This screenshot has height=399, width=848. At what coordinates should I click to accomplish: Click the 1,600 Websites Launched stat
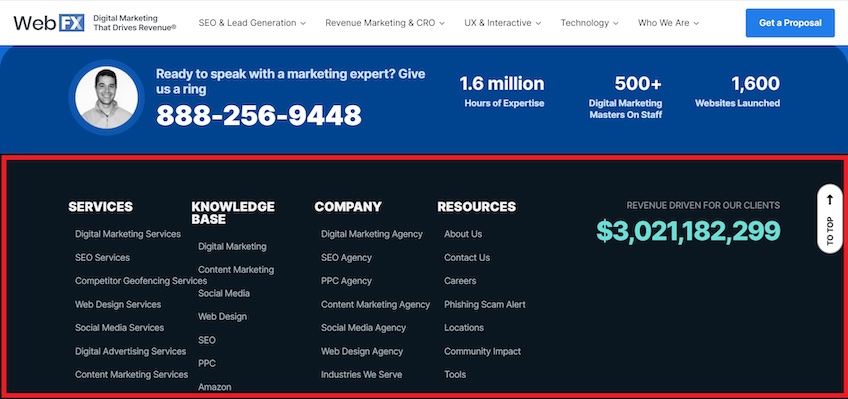(737, 91)
